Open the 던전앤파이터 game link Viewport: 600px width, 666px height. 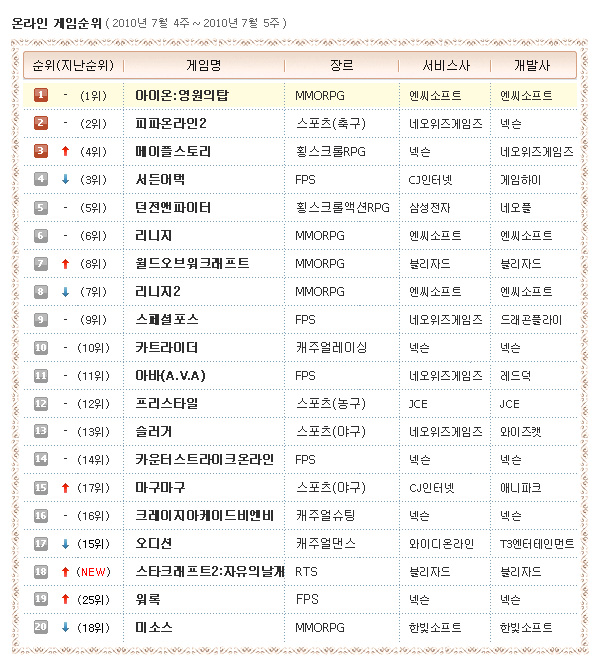(x=173, y=208)
